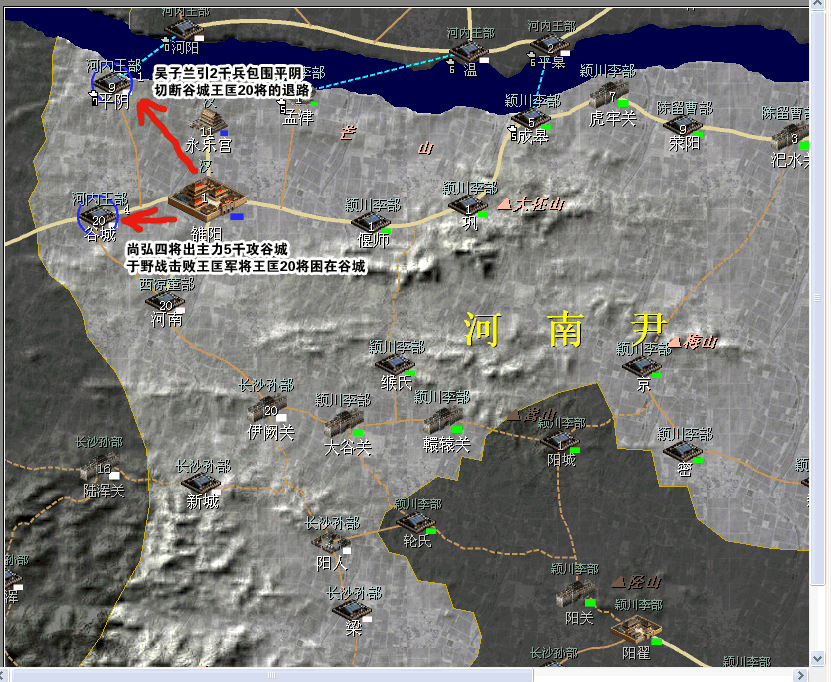The width and height of the screenshot is (831, 682).
Task: Click the 陈留曹部 label above 荥阳
Action: coord(685,108)
